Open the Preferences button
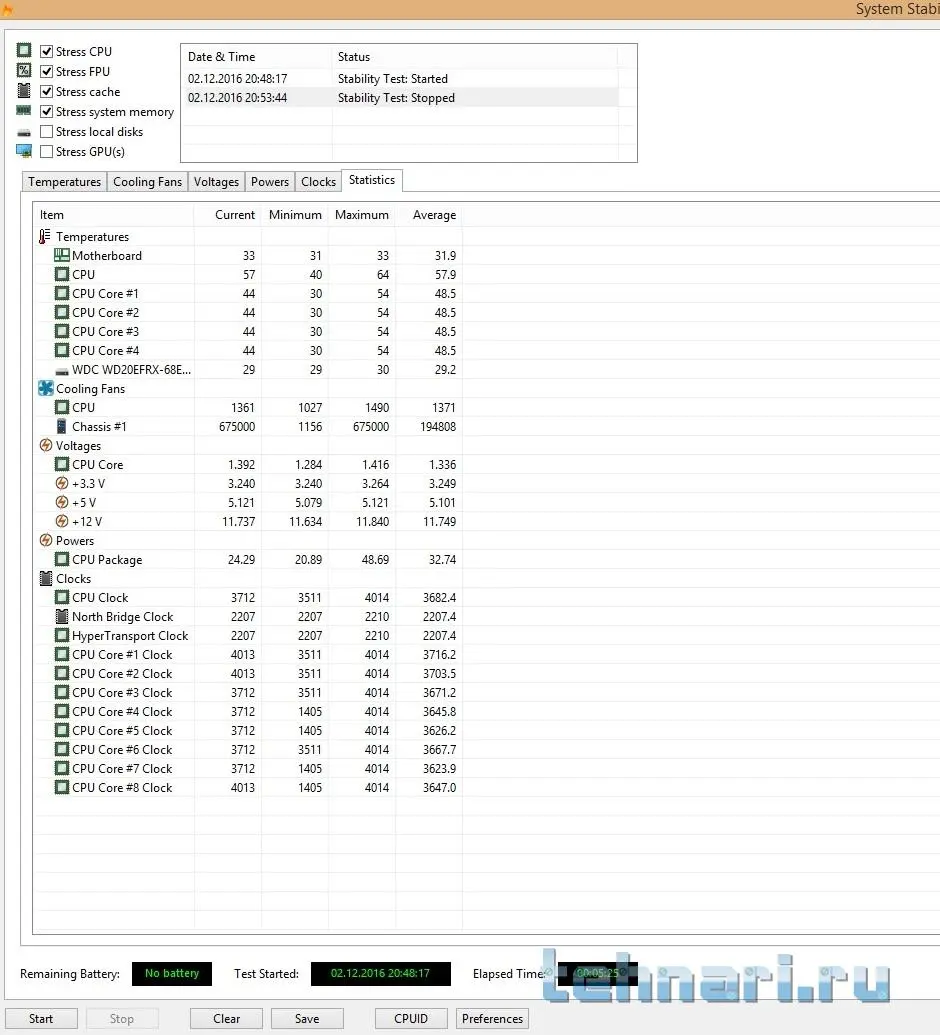 492,1018
